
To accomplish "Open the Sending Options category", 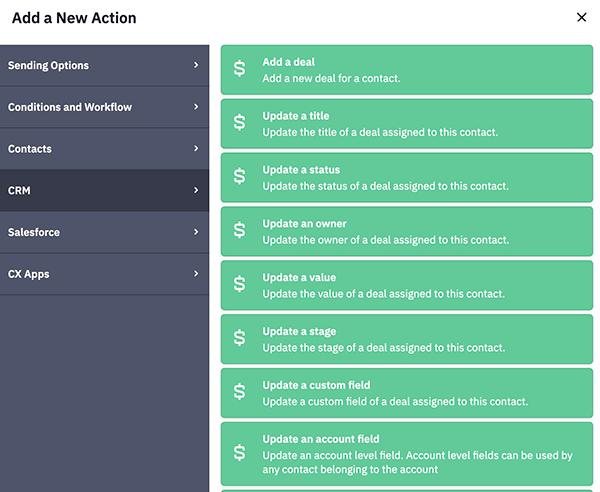I will tap(104, 65).
